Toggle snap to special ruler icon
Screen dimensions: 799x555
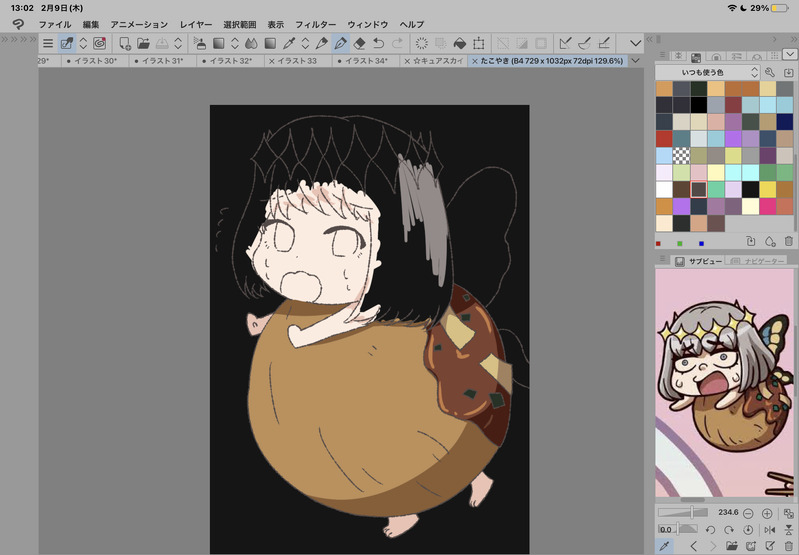coord(584,43)
